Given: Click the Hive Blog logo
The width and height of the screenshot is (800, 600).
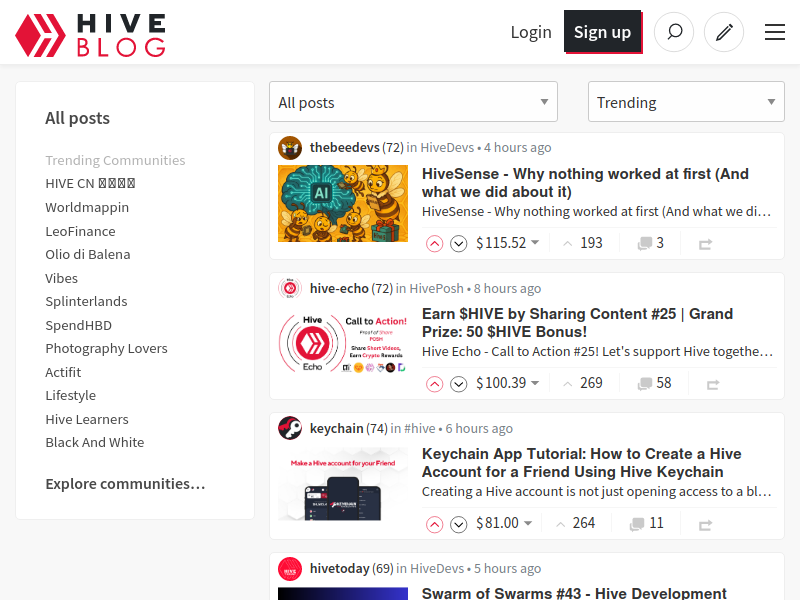Looking at the screenshot, I should tap(90, 35).
